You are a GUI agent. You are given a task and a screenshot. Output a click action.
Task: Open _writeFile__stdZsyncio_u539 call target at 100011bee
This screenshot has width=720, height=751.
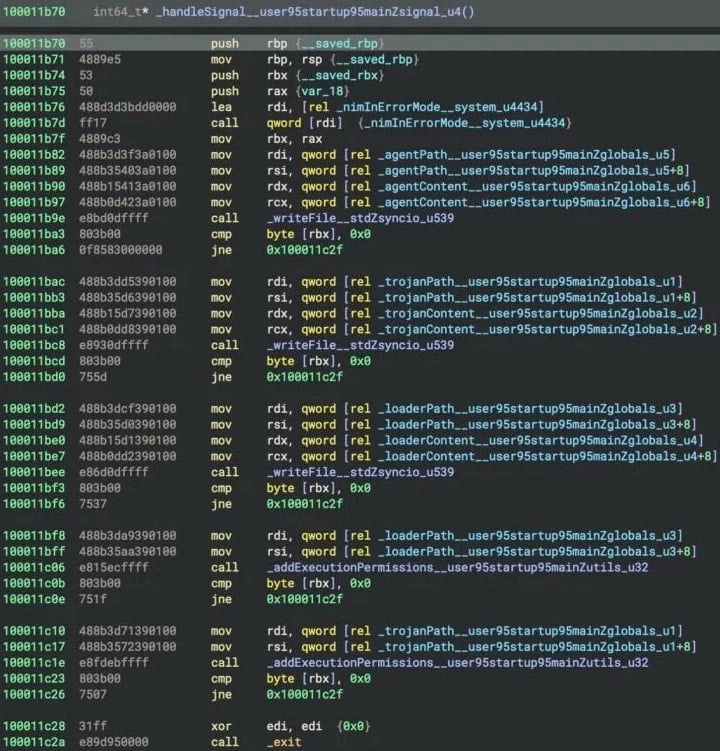(360, 472)
